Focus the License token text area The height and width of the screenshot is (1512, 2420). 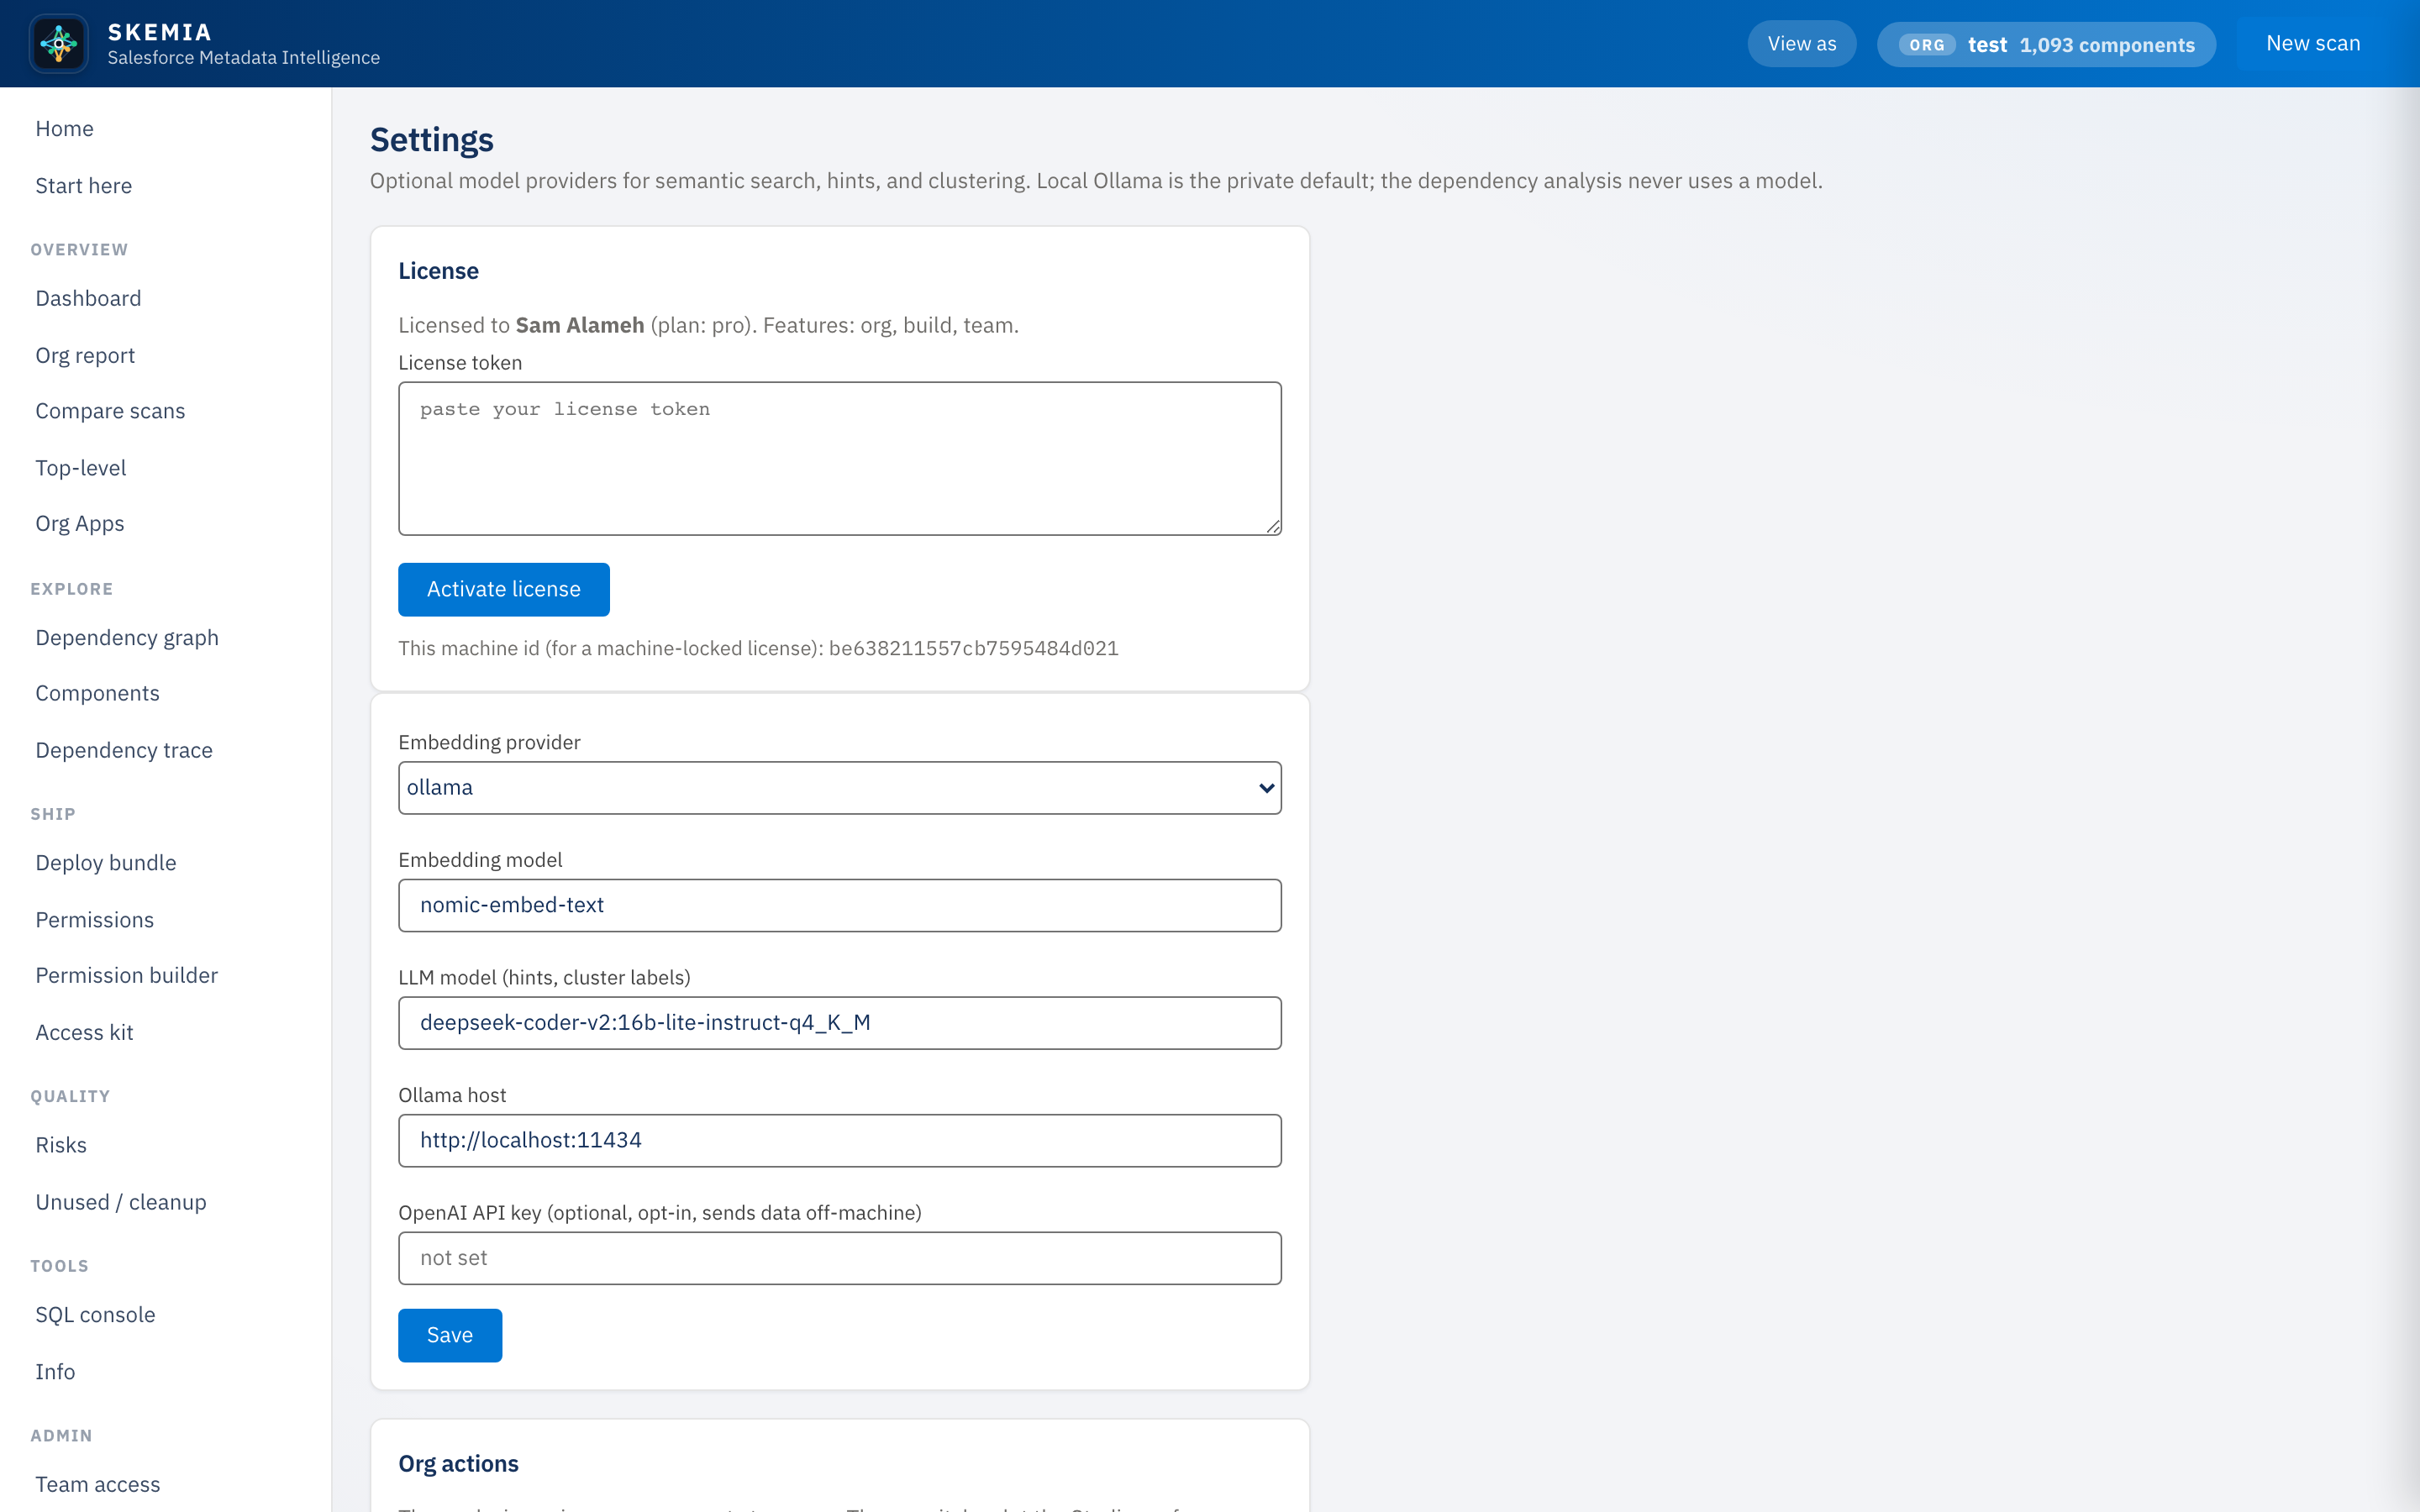coord(839,458)
